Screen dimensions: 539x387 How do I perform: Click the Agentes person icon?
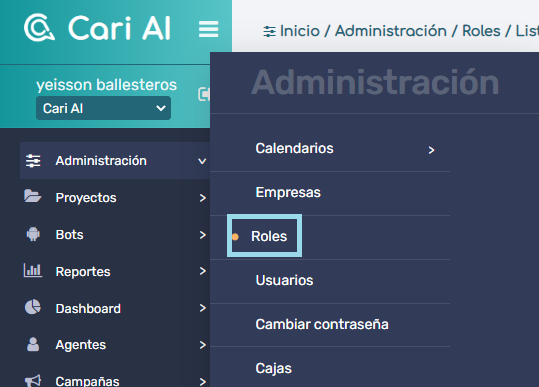(x=33, y=344)
